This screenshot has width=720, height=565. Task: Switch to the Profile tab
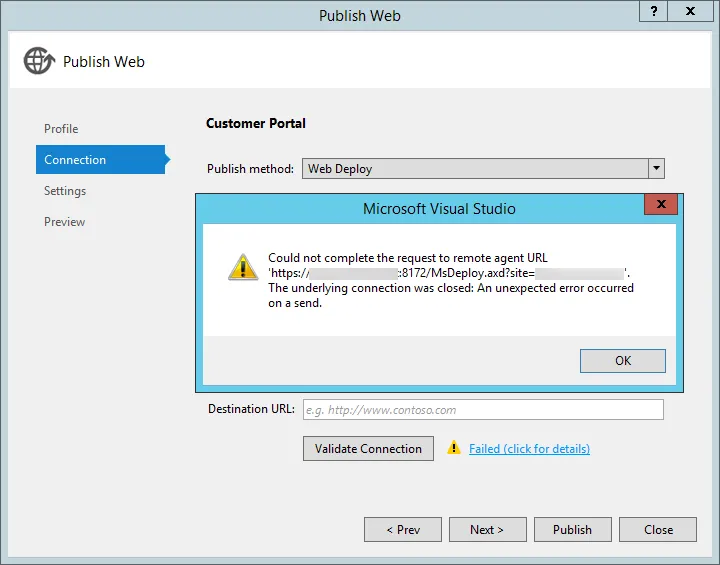[x=61, y=129]
